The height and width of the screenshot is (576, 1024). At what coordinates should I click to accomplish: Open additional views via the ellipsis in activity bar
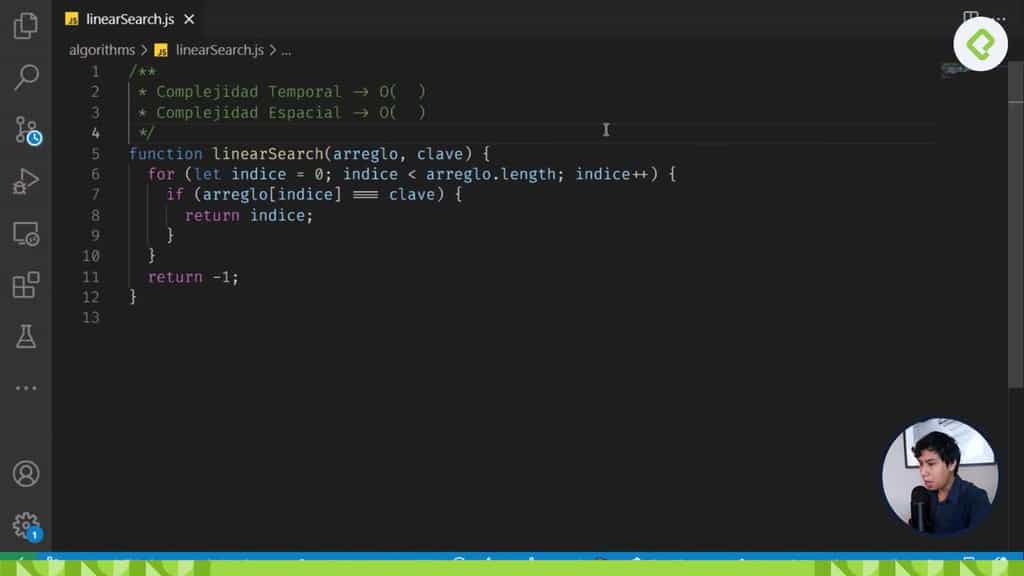coord(25,388)
